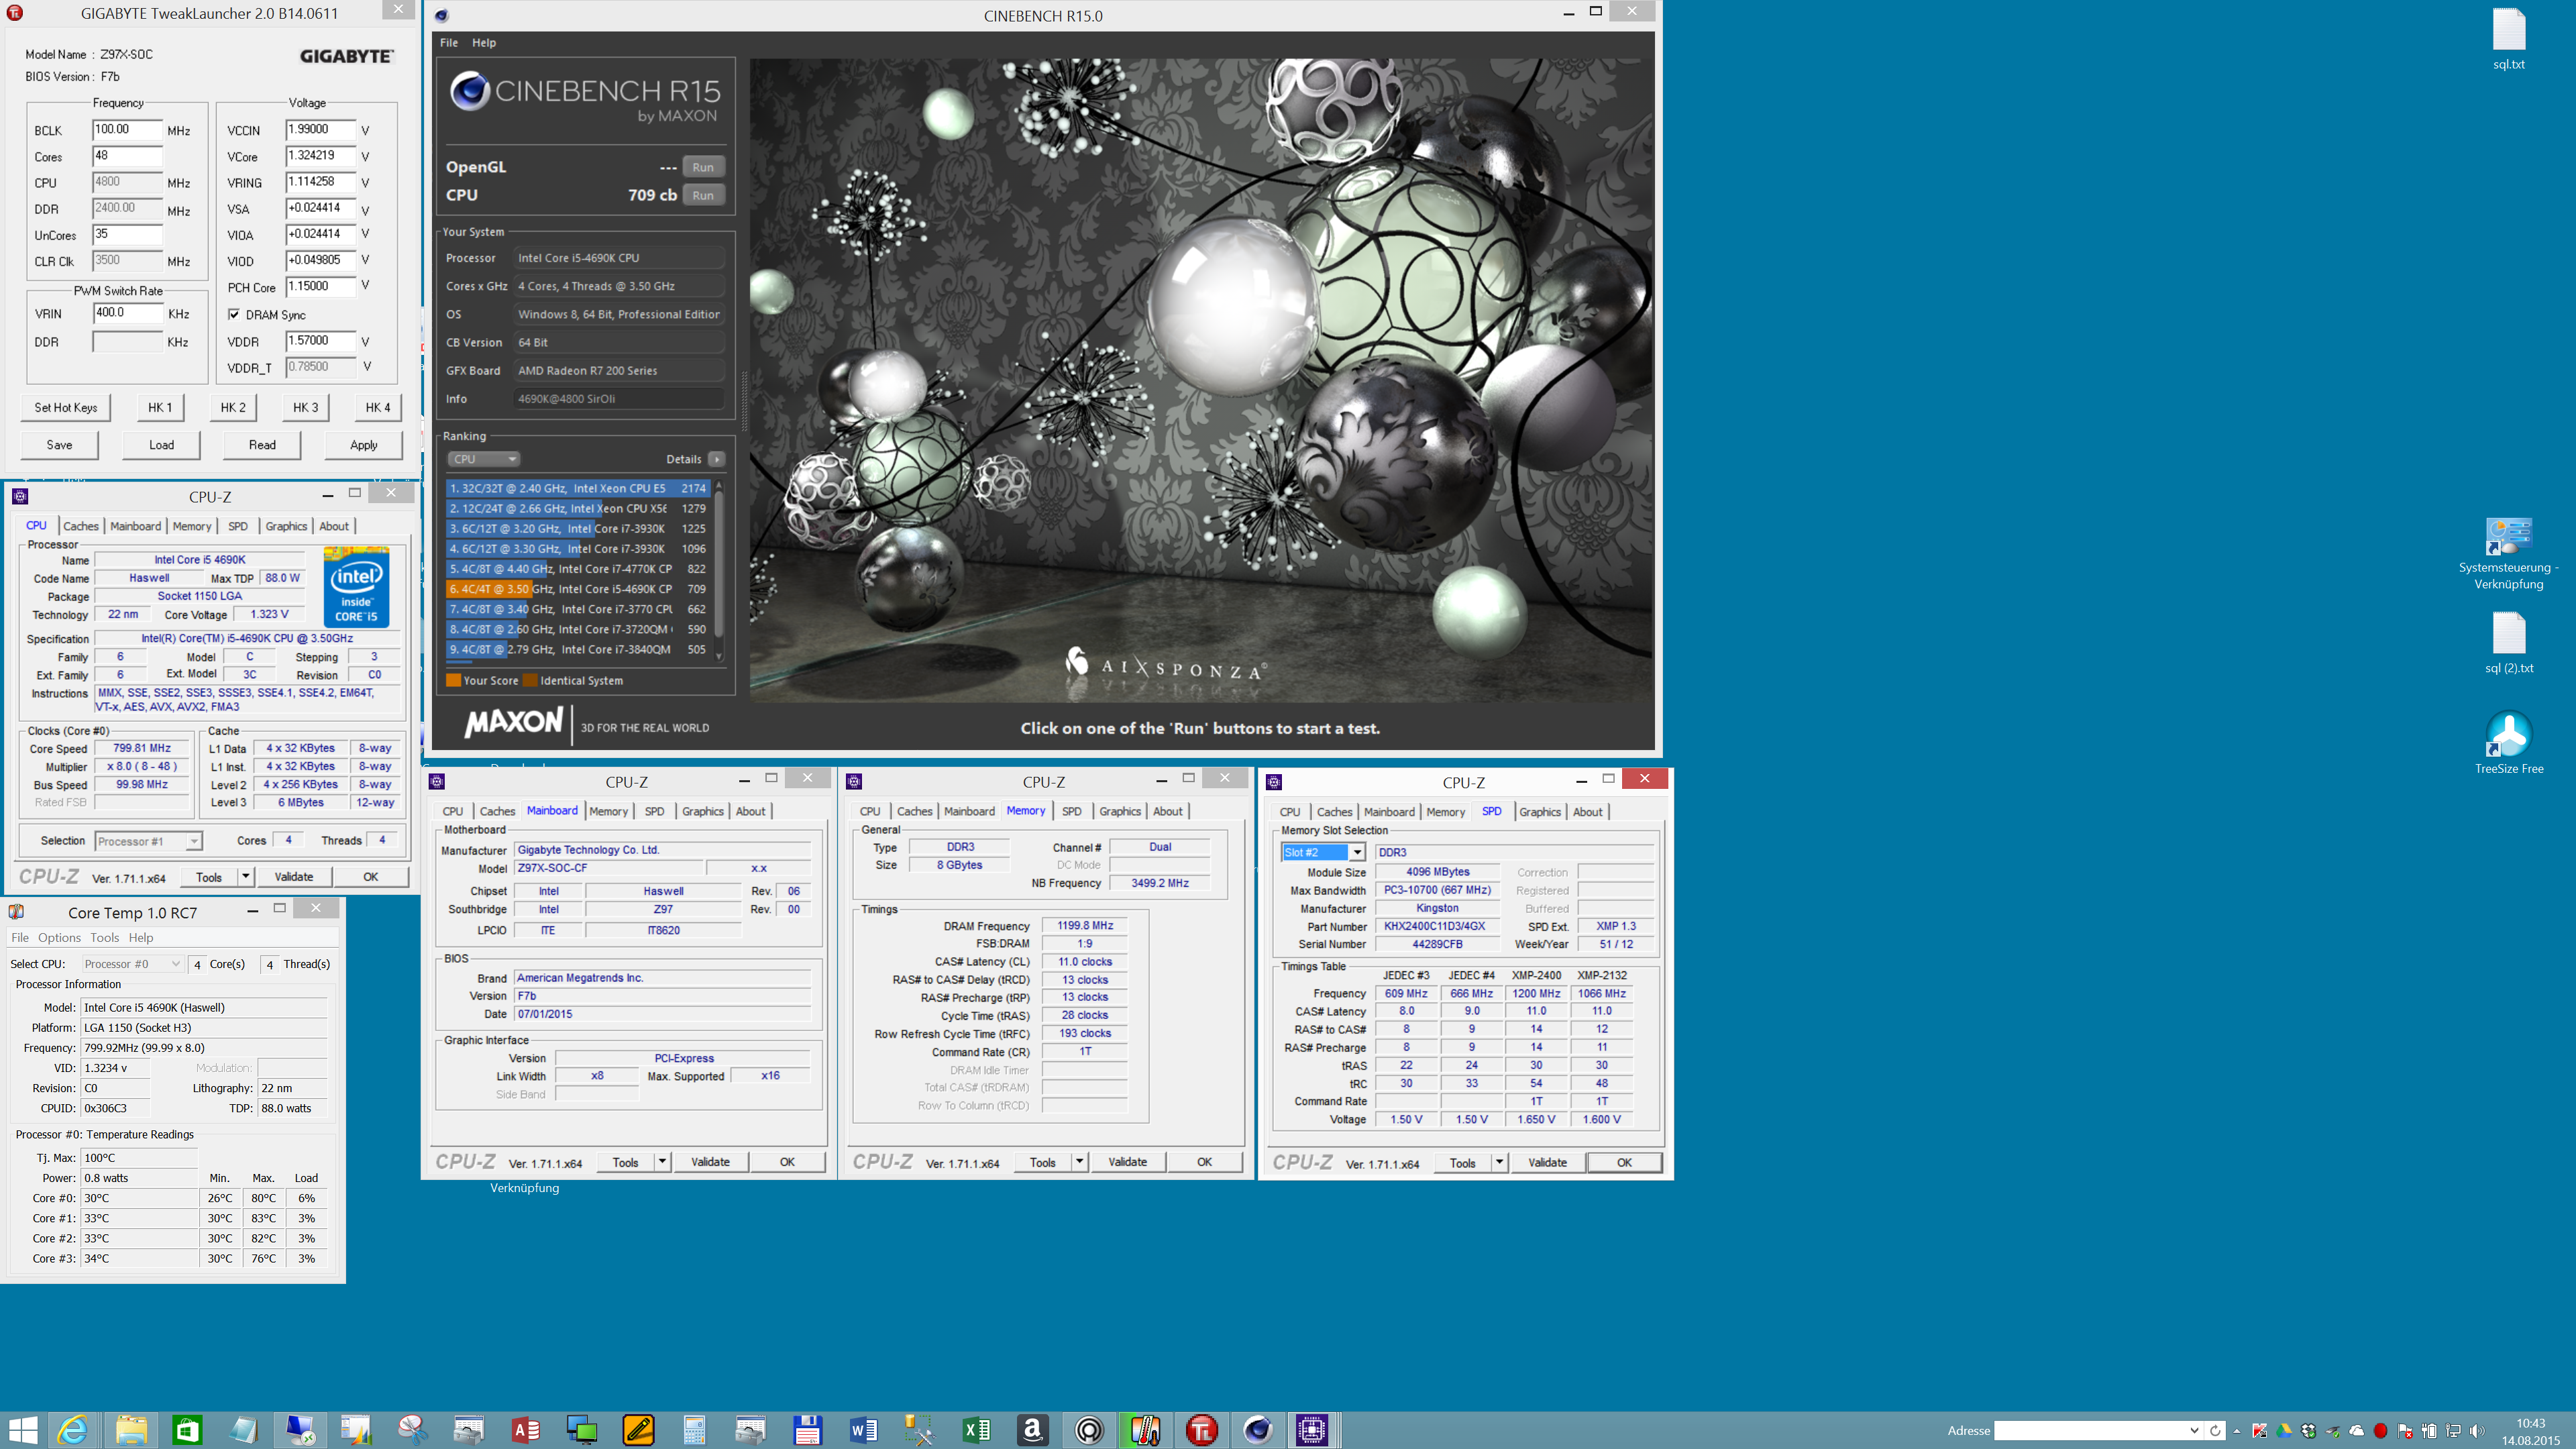
Task: Select Systemsteuerung shortcut on the desktop
Action: click(x=2508, y=553)
